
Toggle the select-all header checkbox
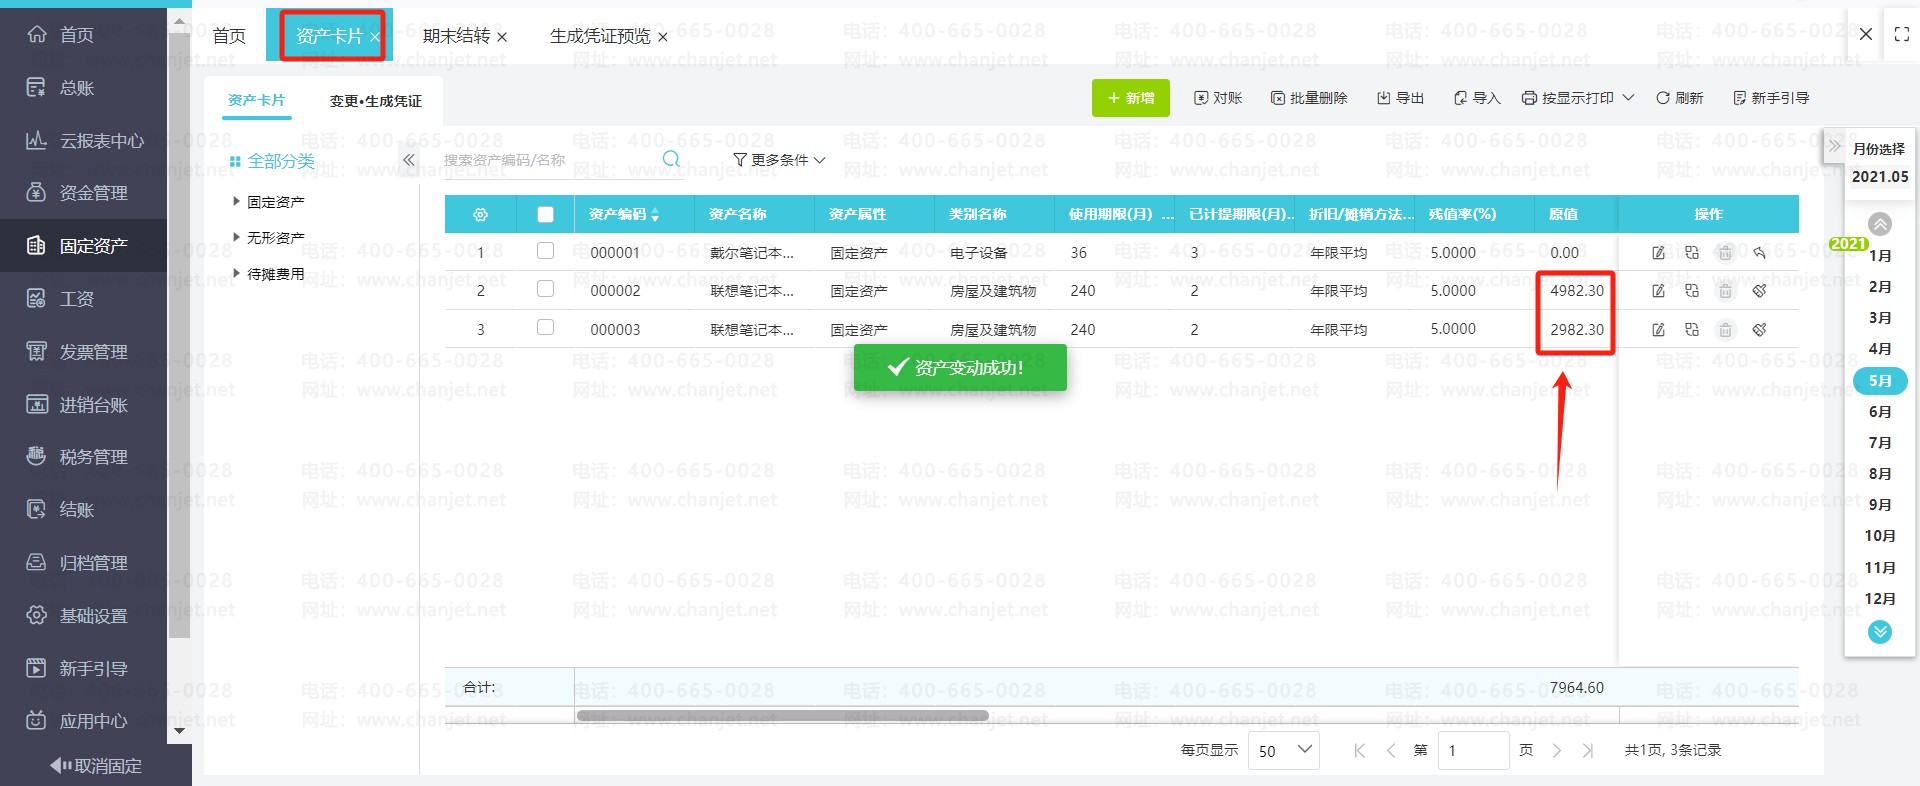(x=545, y=214)
